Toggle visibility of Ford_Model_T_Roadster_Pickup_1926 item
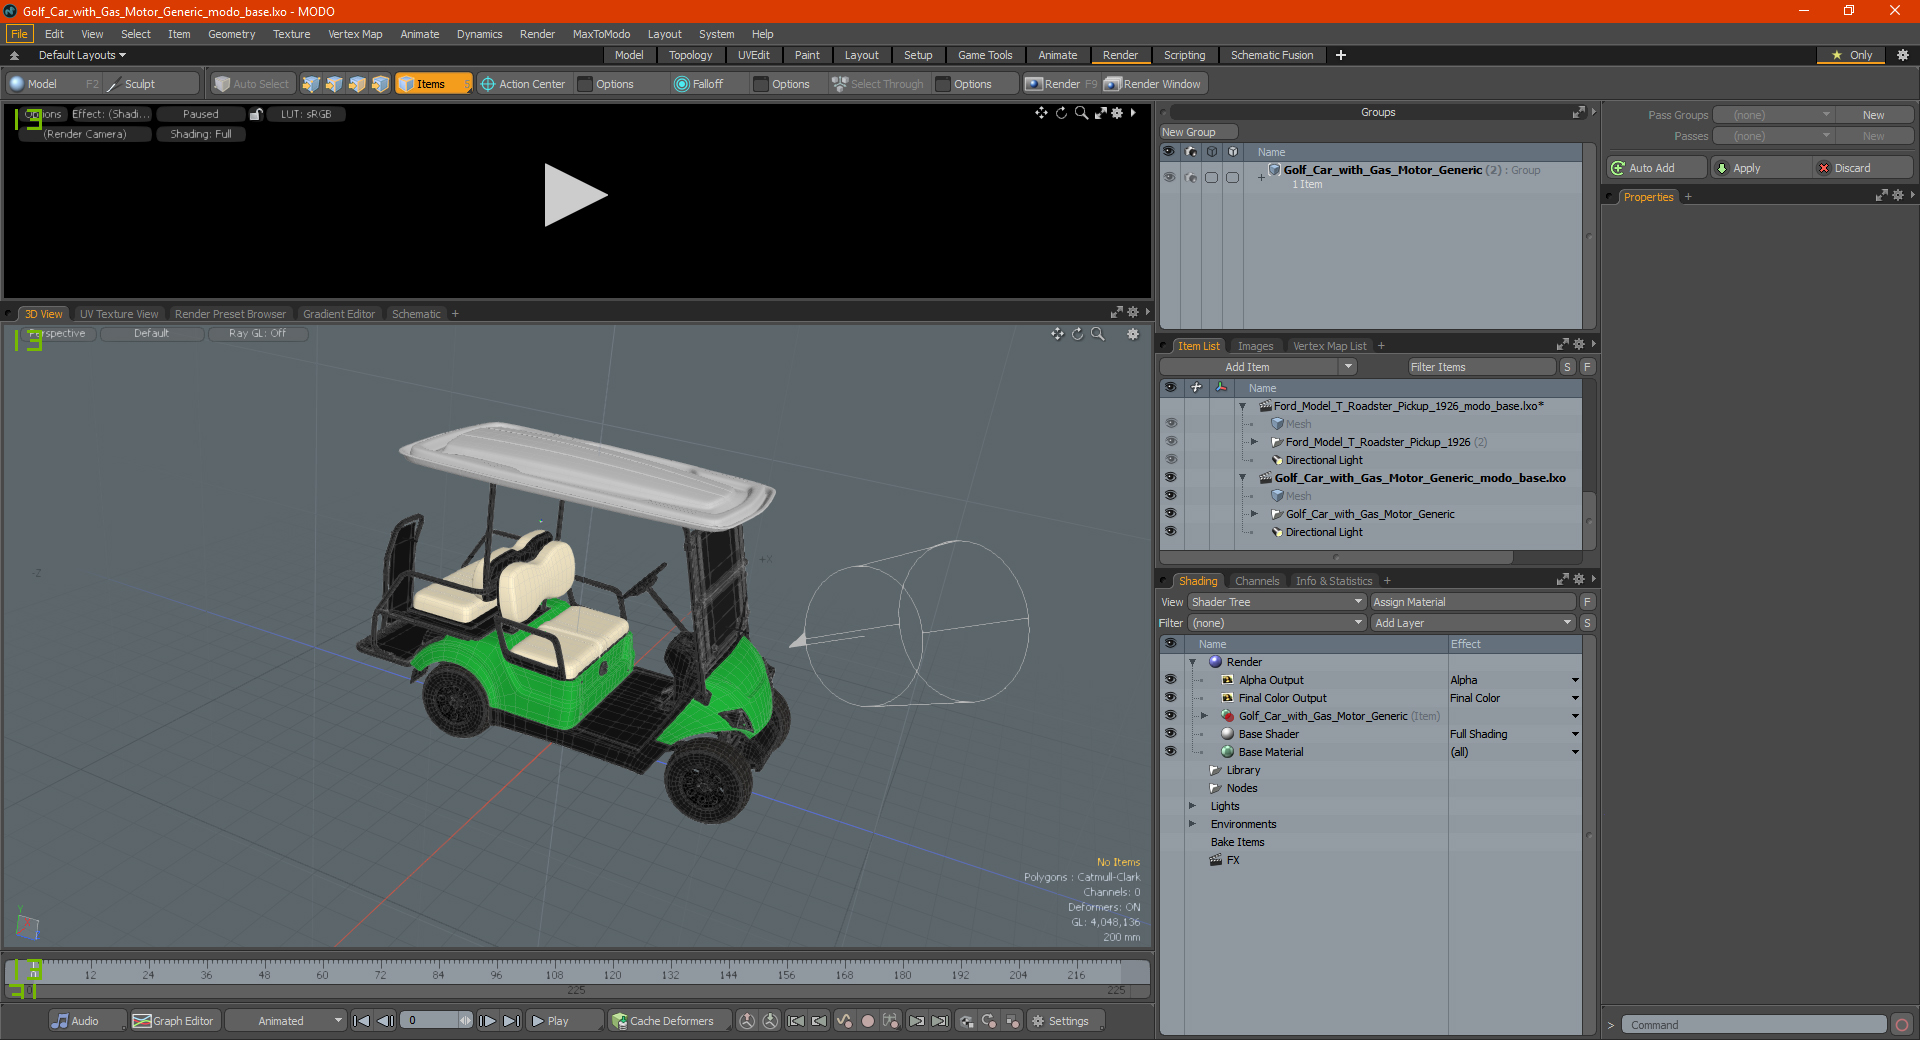1920x1040 pixels. point(1170,442)
